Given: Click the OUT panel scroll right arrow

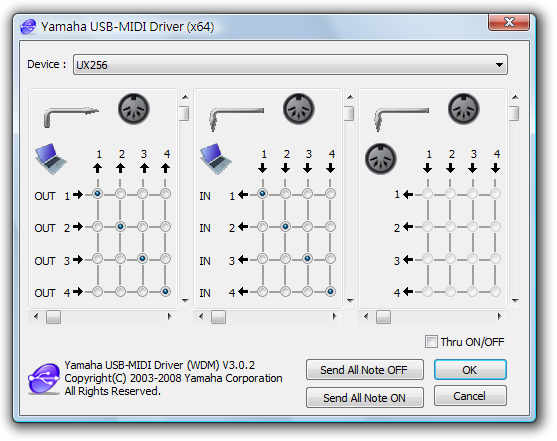Looking at the screenshot, I should [169, 316].
